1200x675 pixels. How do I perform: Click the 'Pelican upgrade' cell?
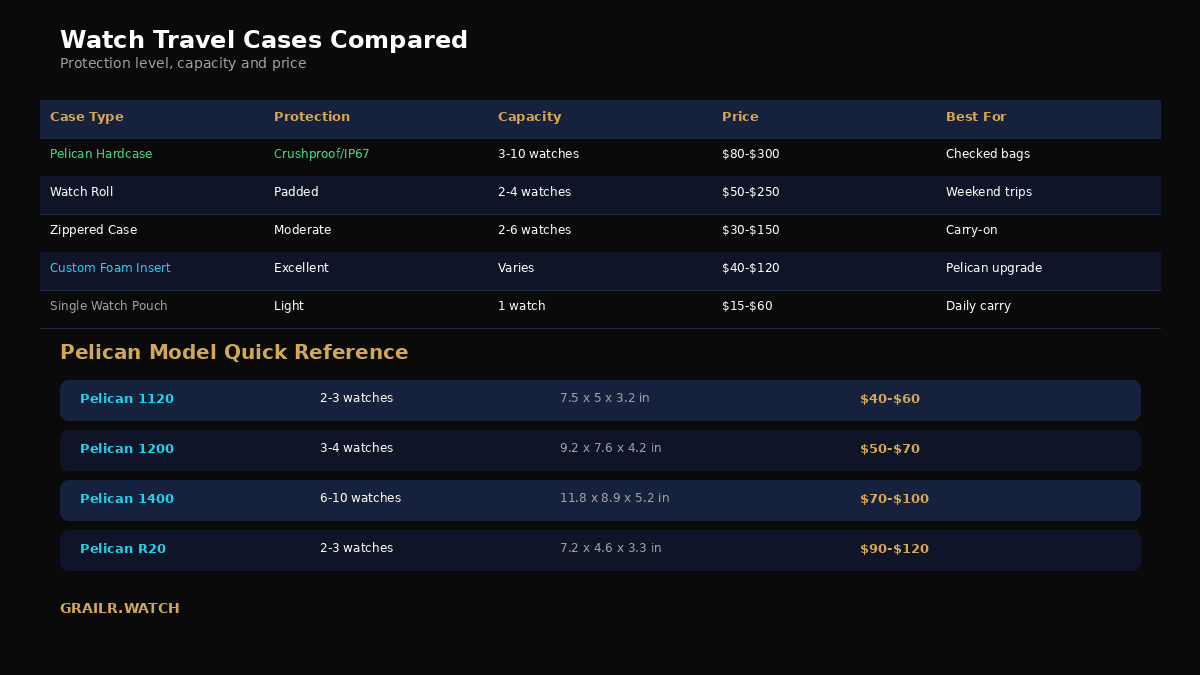tap(994, 268)
